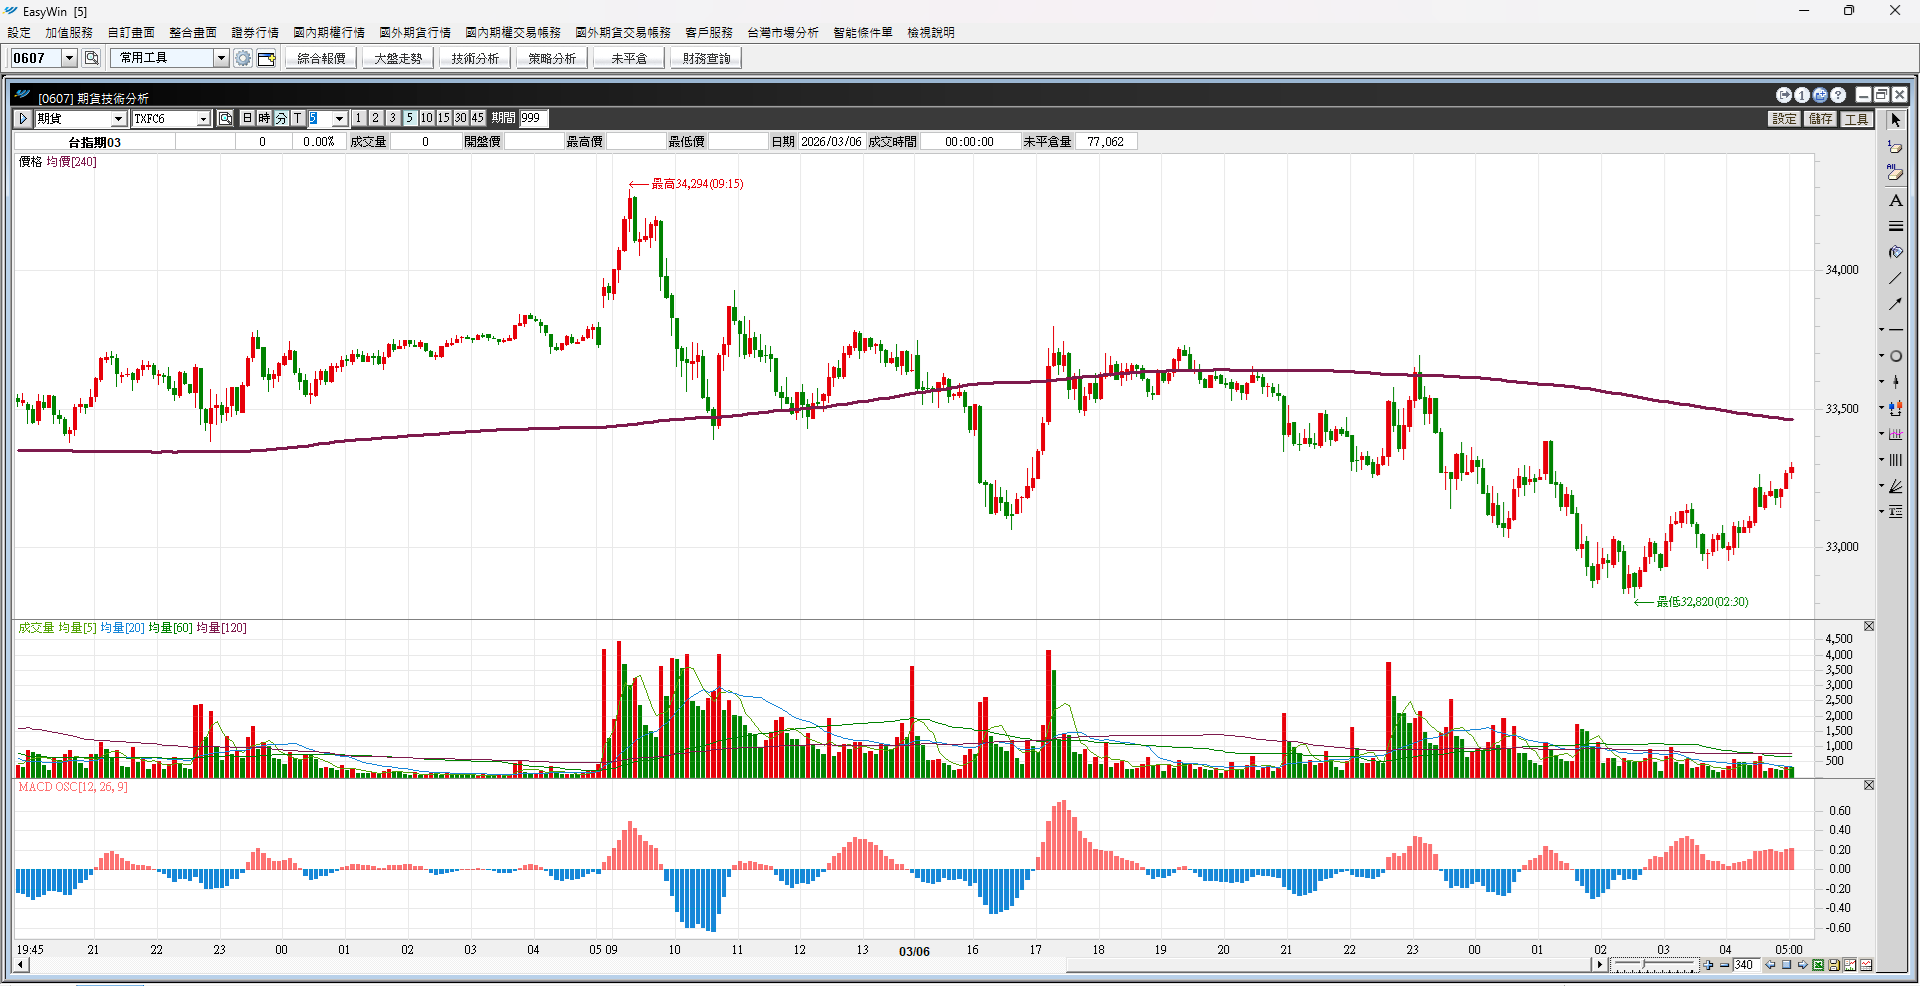This screenshot has width=1920, height=986.
Task: Open the 智能條件單 menu
Action: 862,33
